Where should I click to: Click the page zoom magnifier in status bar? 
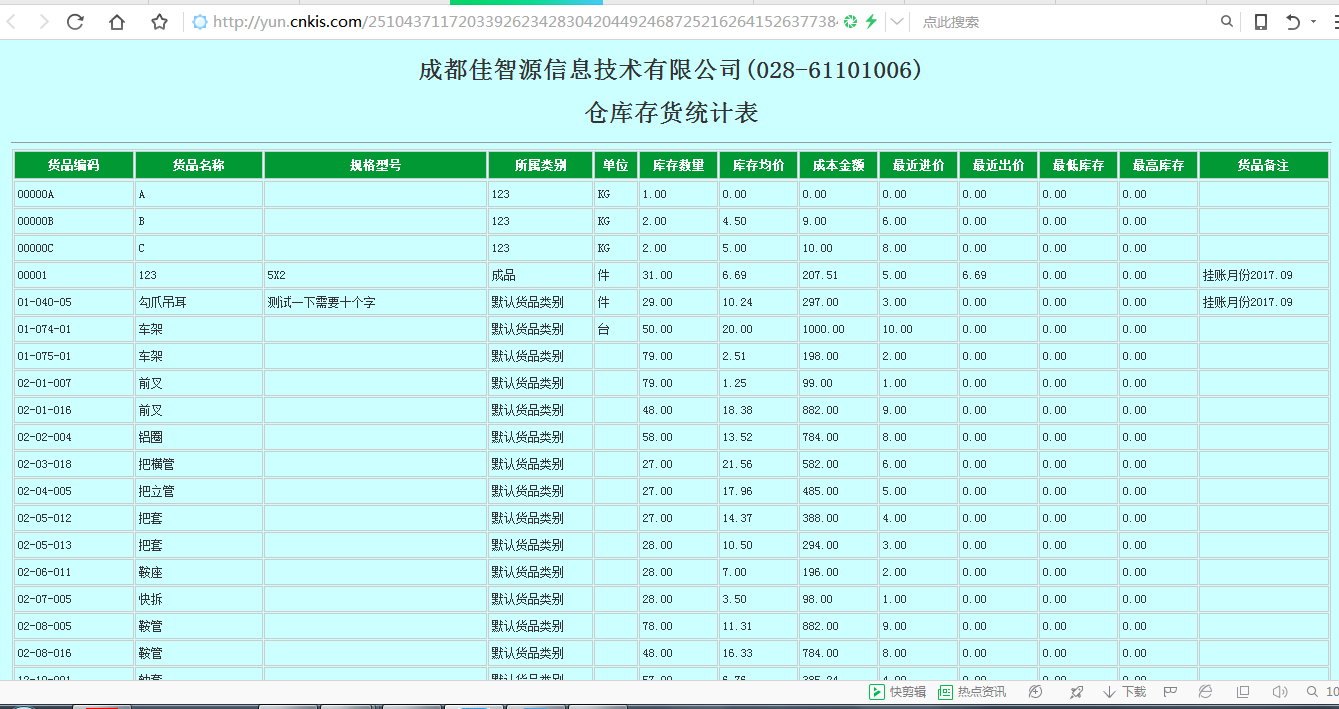[1312, 692]
